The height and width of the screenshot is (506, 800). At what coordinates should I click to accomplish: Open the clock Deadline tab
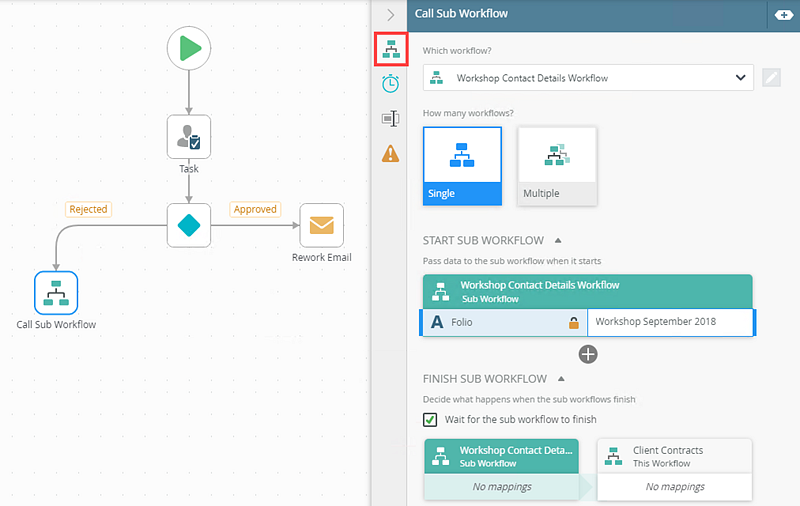[390, 84]
